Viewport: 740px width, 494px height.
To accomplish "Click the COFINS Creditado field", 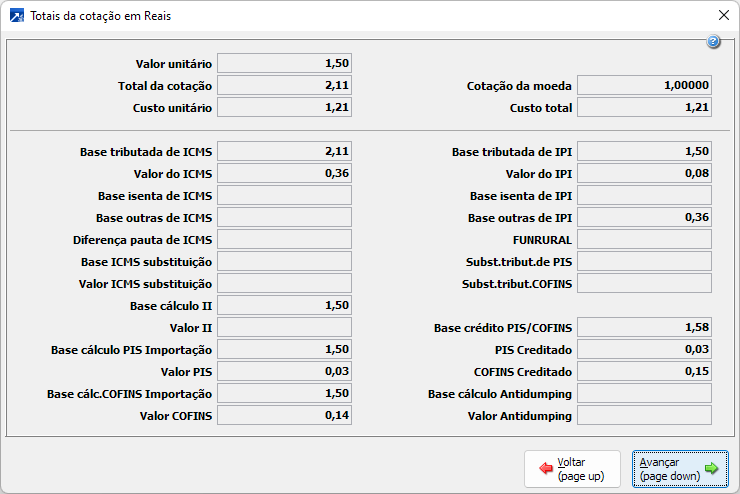I will (x=644, y=371).
